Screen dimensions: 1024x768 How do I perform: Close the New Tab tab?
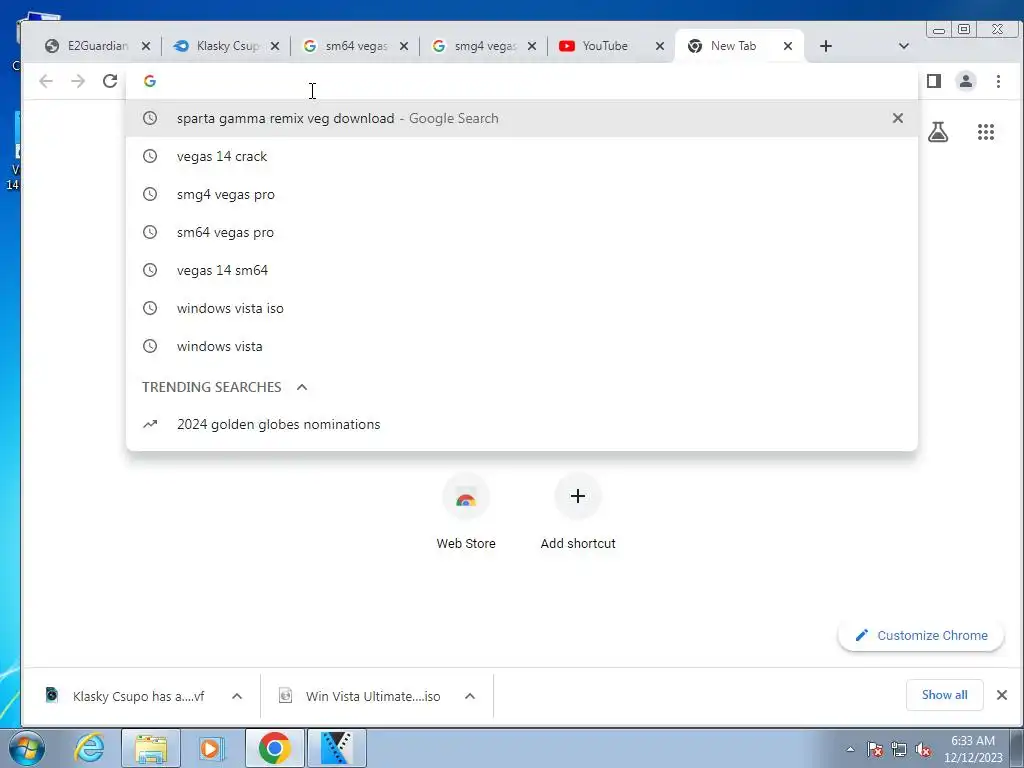(788, 46)
